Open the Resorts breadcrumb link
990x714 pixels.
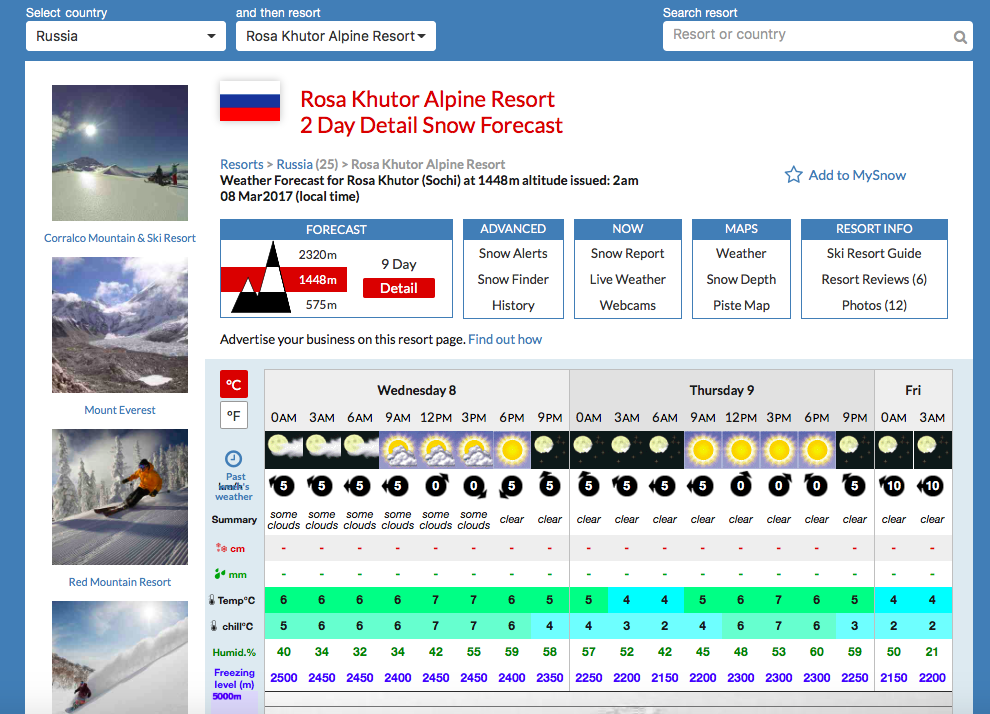click(x=241, y=164)
